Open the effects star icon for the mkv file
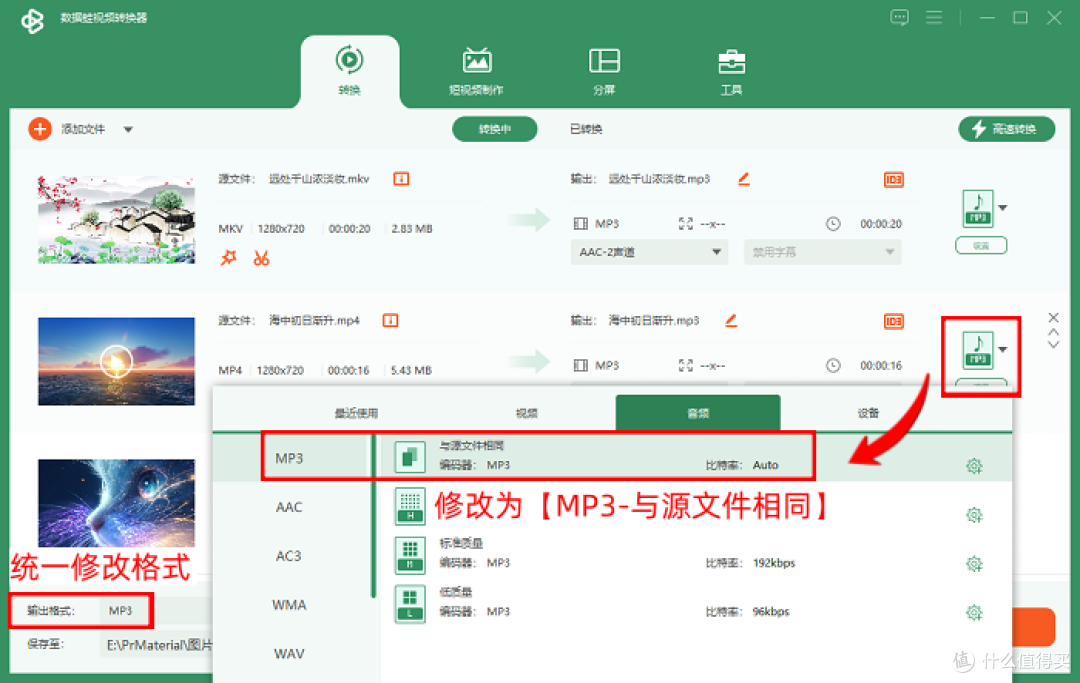 tap(229, 258)
